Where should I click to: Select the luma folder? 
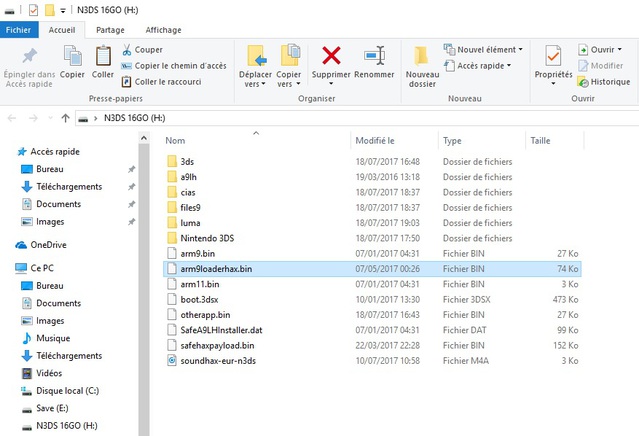190,222
